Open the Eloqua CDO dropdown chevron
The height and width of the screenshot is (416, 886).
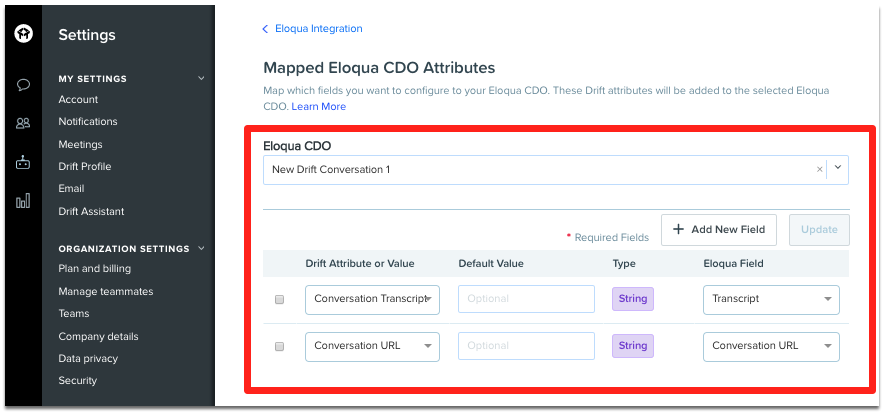(x=838, y=168)
